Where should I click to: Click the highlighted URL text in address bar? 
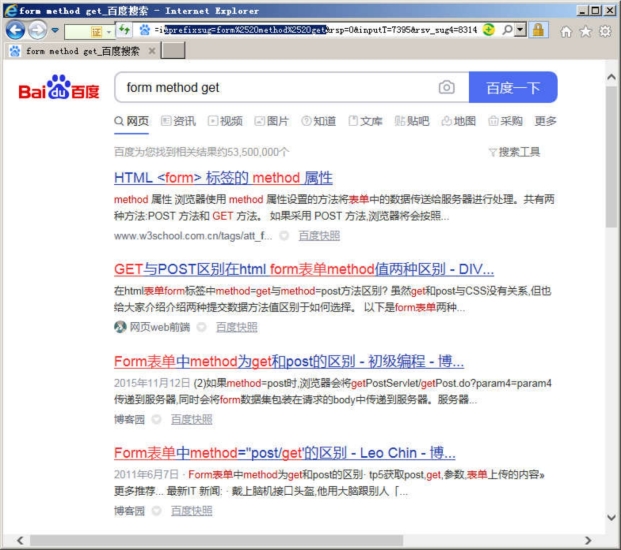pos(245,30)
